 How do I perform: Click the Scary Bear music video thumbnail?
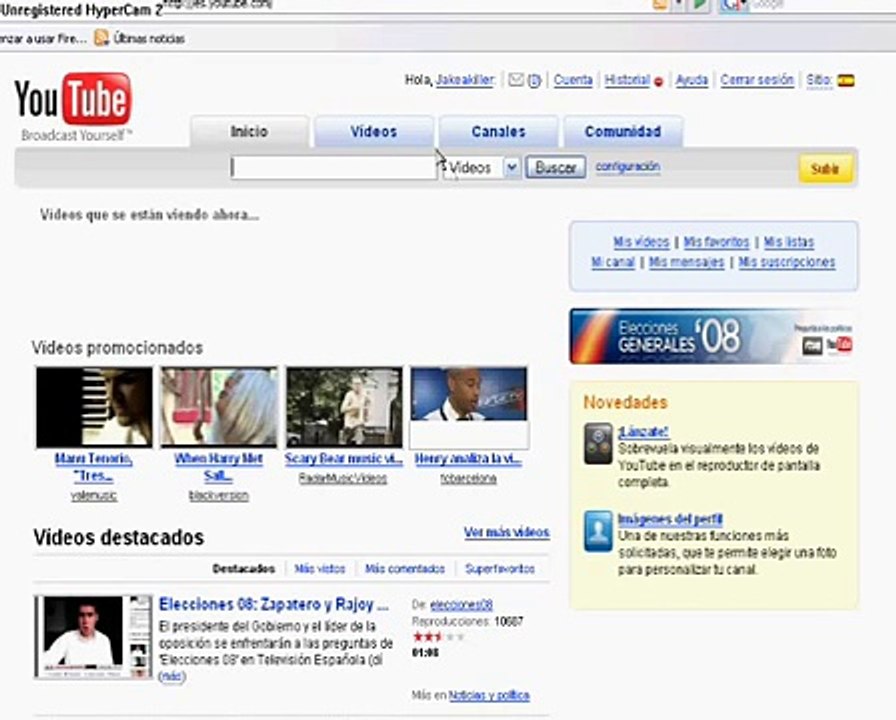click(x=344, y=407)
